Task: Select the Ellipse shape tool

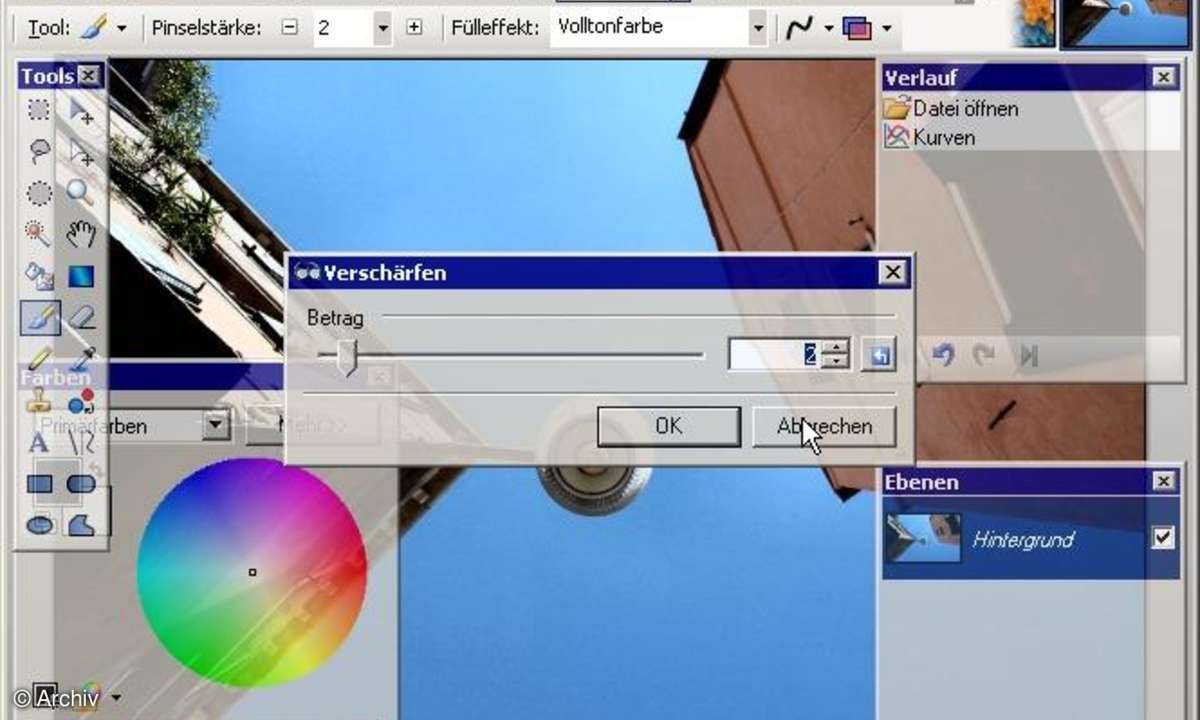Action: tap(39, 524)
